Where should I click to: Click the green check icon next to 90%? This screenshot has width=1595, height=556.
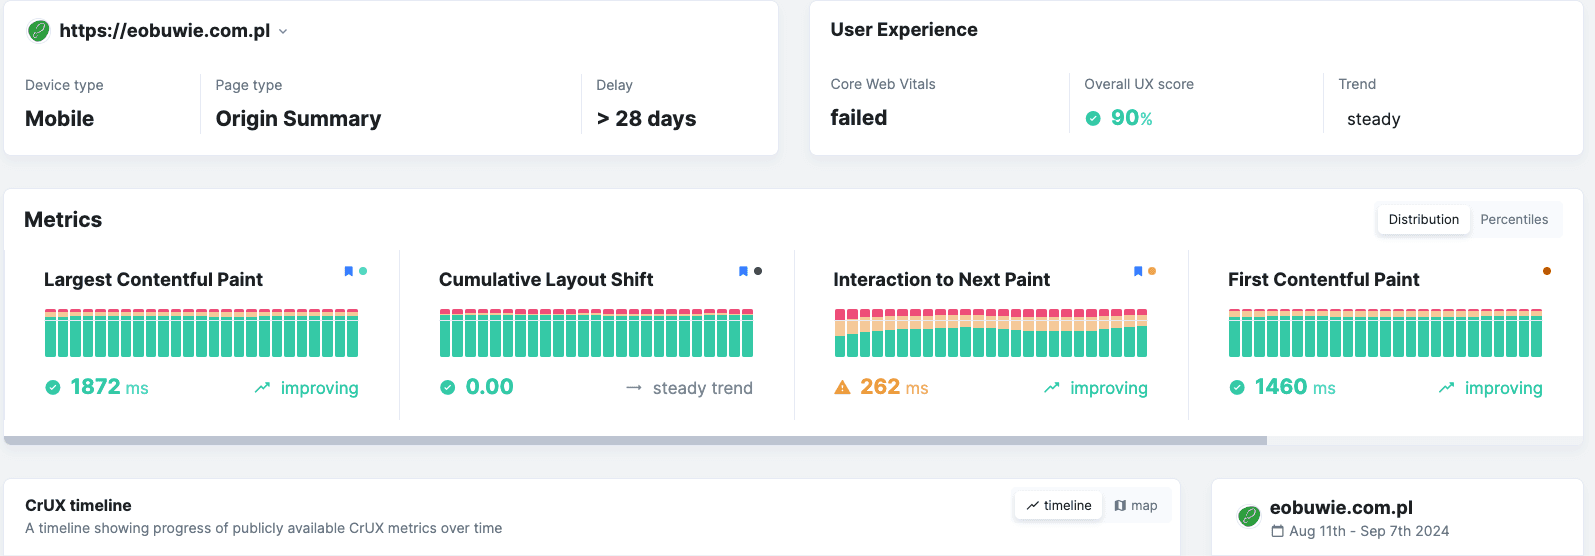coord(1093,119)
